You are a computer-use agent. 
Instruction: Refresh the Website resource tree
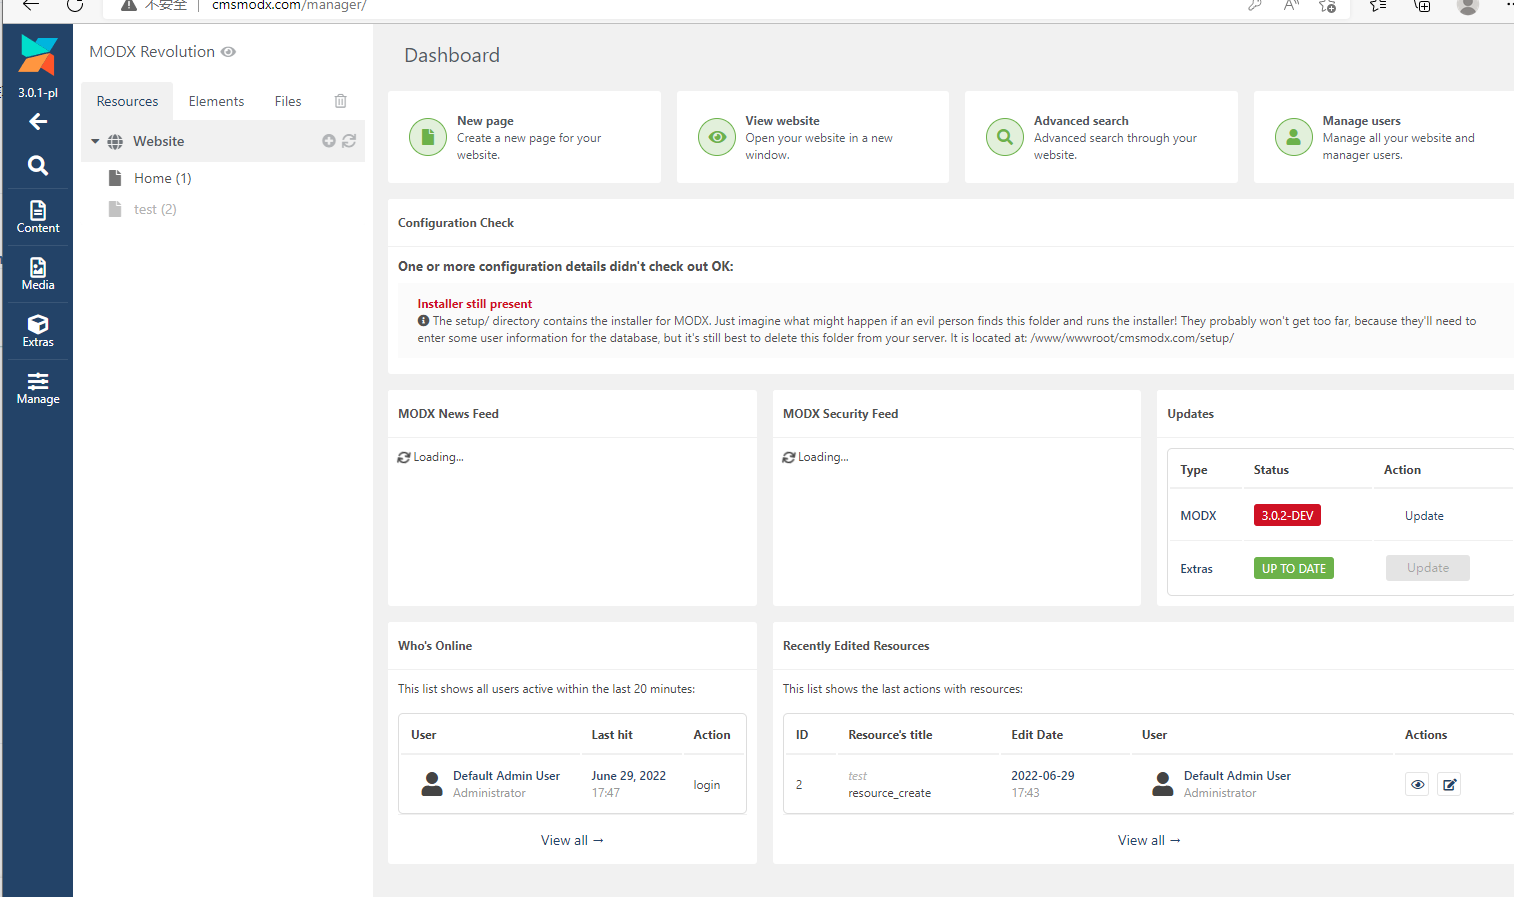[349, 141]
